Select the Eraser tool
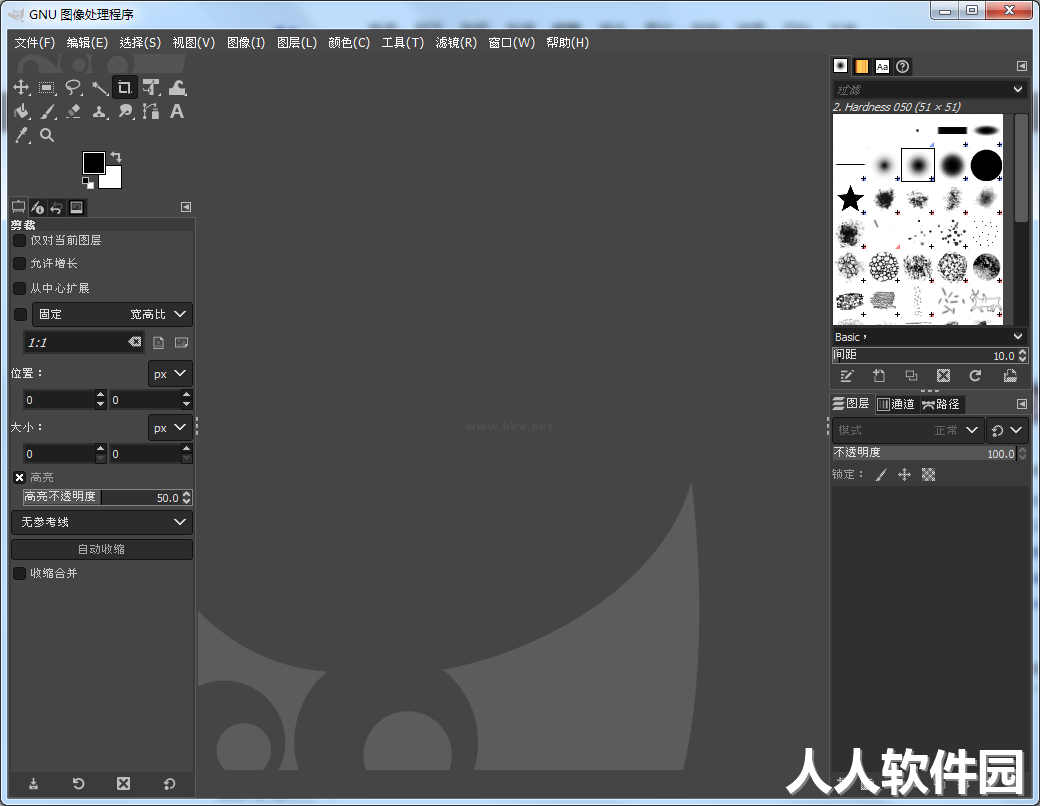 73,111
